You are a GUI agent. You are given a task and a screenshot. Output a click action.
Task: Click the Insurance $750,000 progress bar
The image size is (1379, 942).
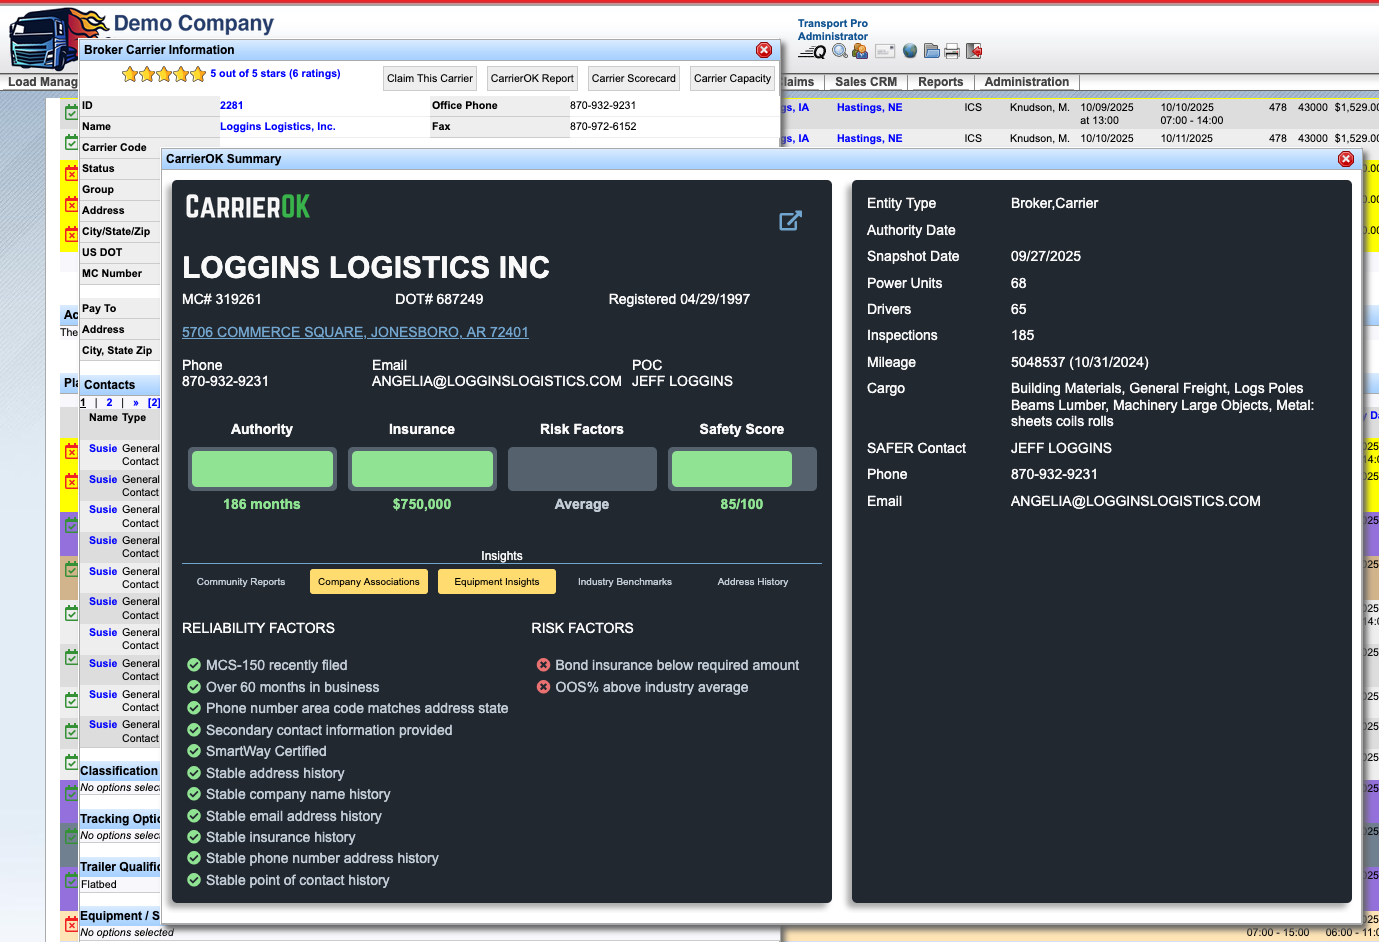pyautogui.click(x=422, y=469)
